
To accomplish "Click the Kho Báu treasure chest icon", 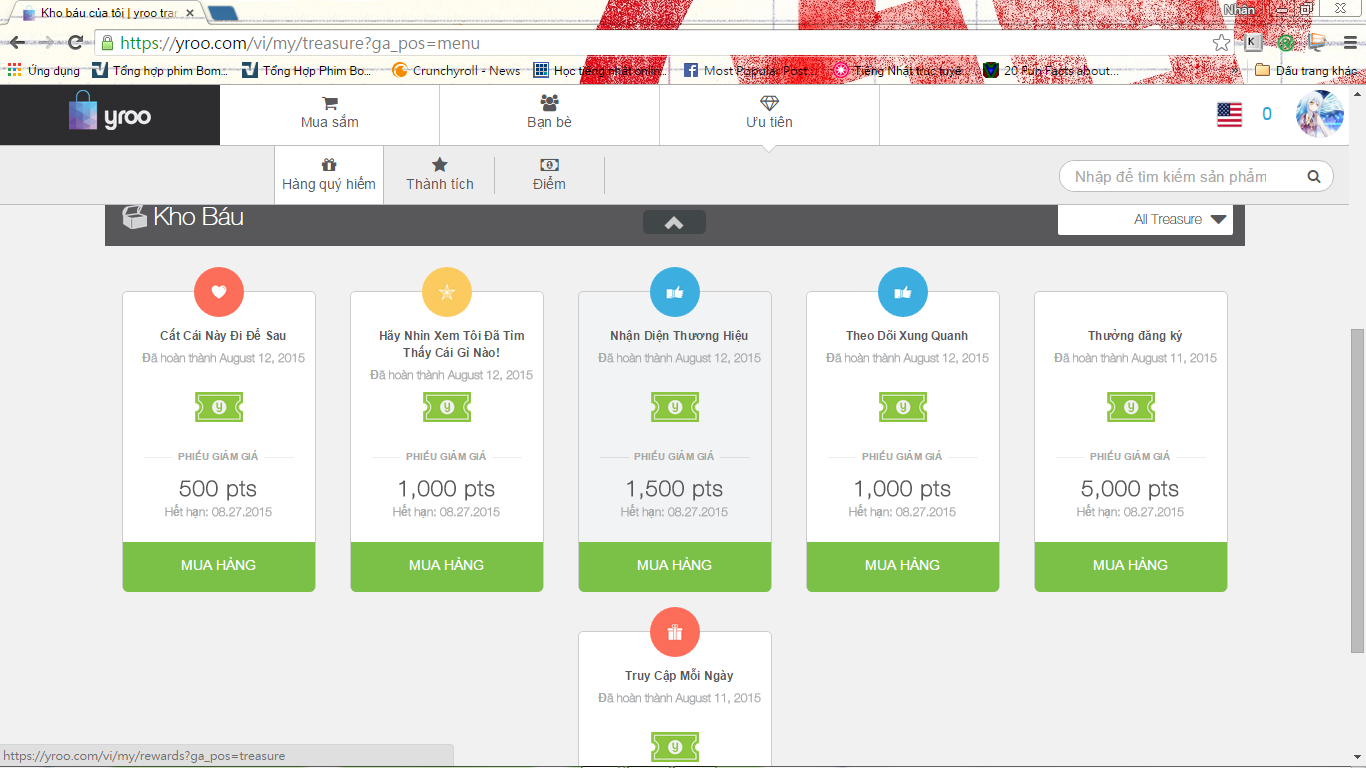I will click(134, 216).
